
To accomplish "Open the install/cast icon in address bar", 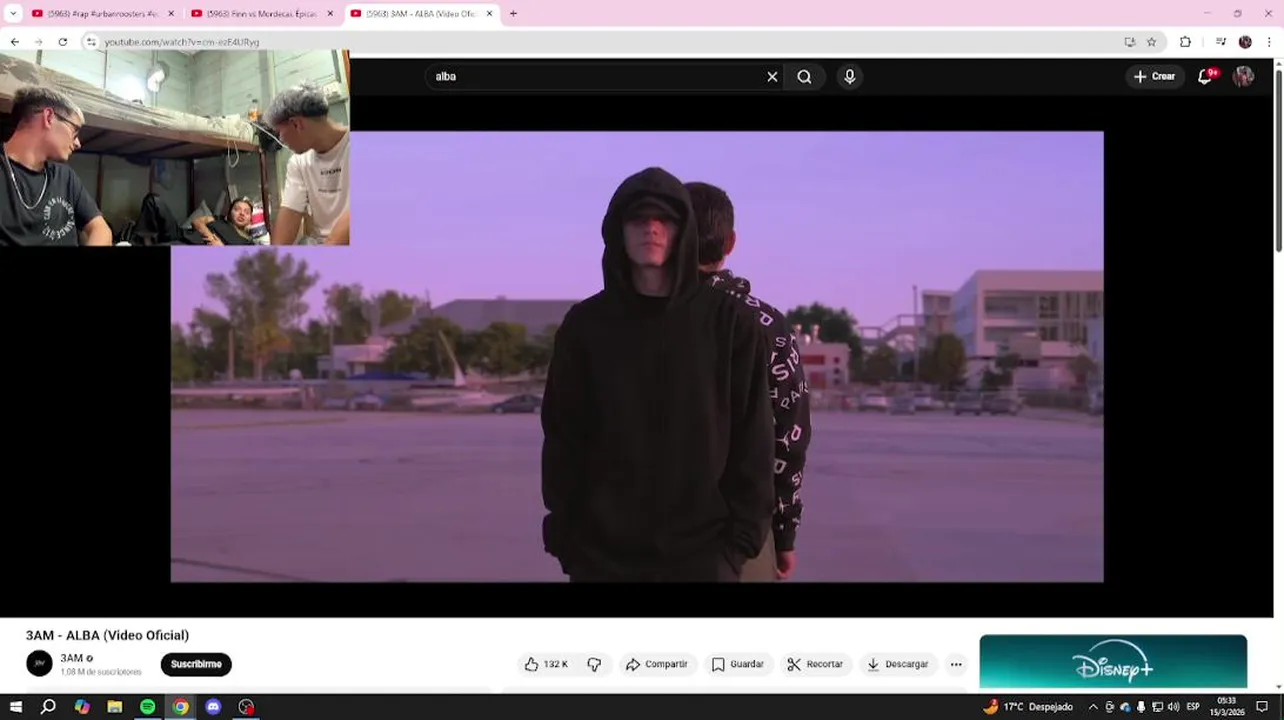I will pos(1130,42).
